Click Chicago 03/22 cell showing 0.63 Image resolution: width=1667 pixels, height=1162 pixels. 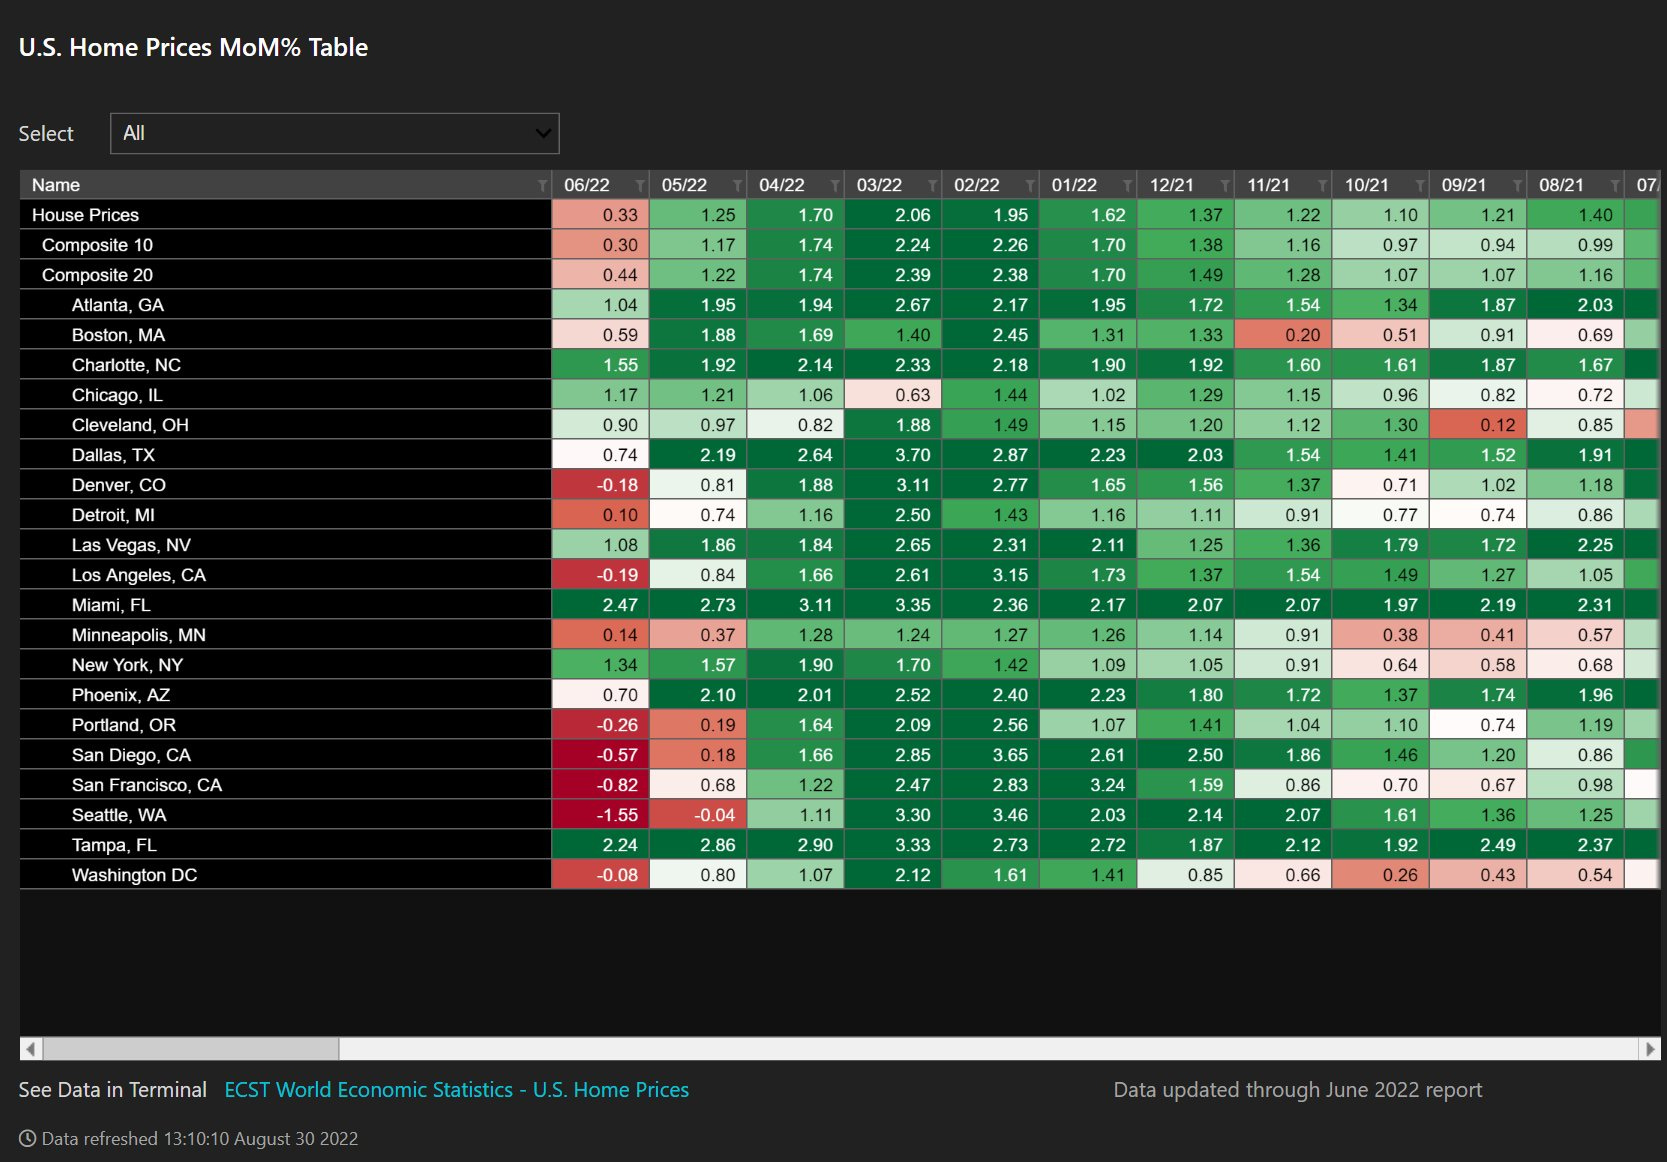coord(893,395)
